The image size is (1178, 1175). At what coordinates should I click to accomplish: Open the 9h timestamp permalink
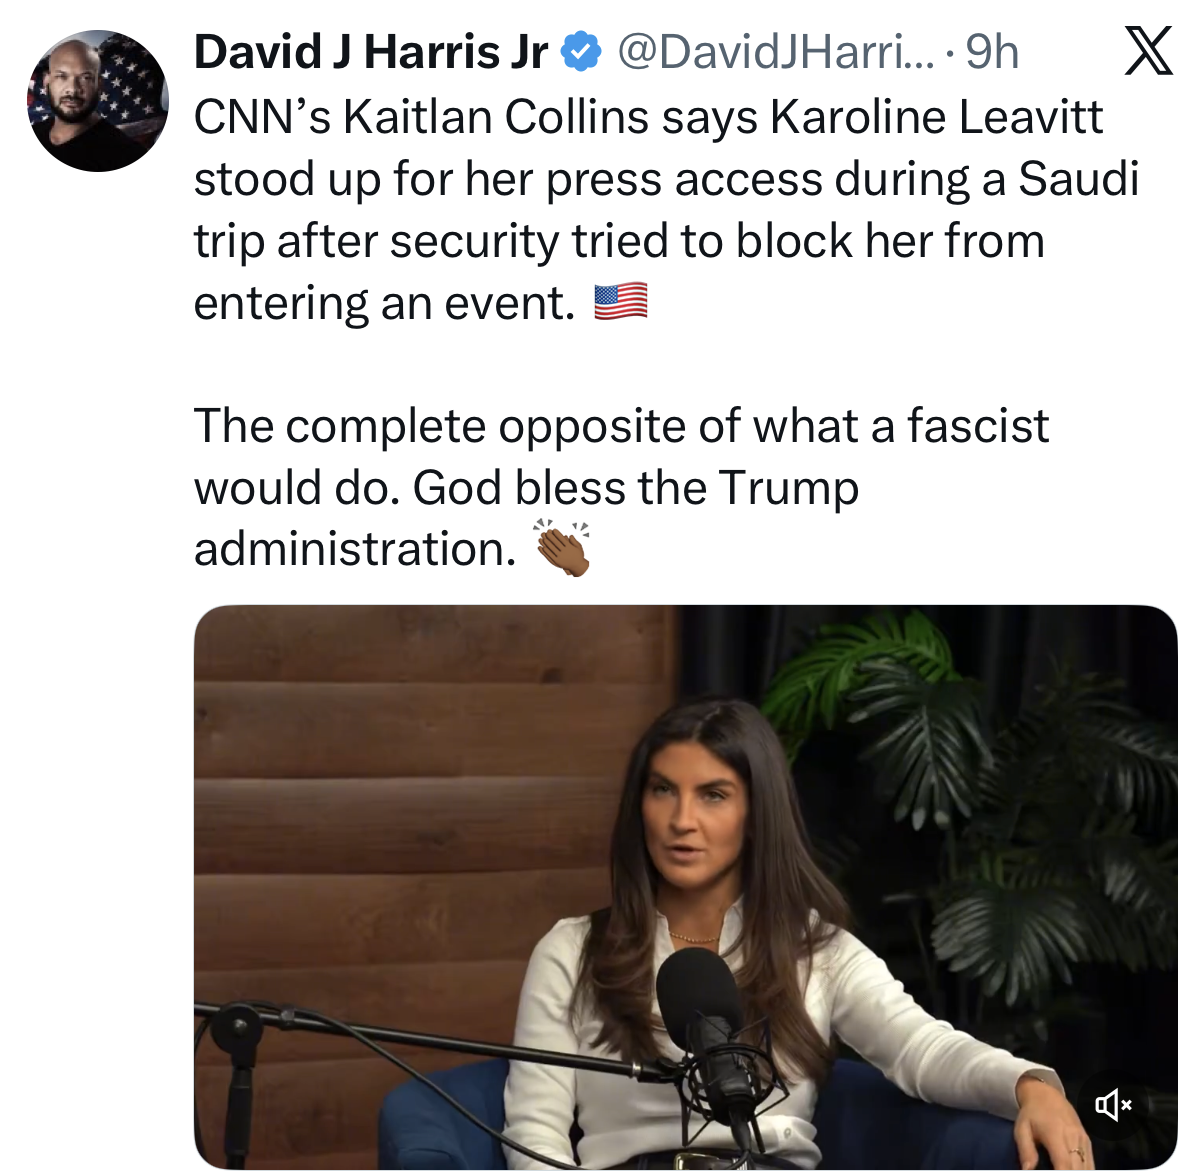tap(992, 52)
